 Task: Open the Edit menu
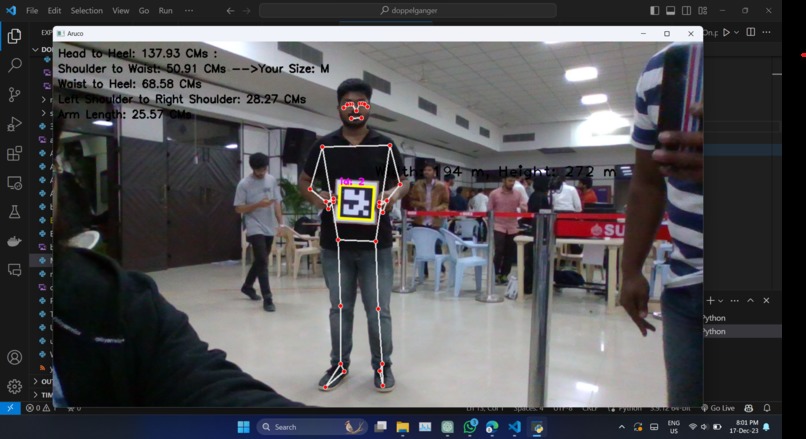pos(54,10)
